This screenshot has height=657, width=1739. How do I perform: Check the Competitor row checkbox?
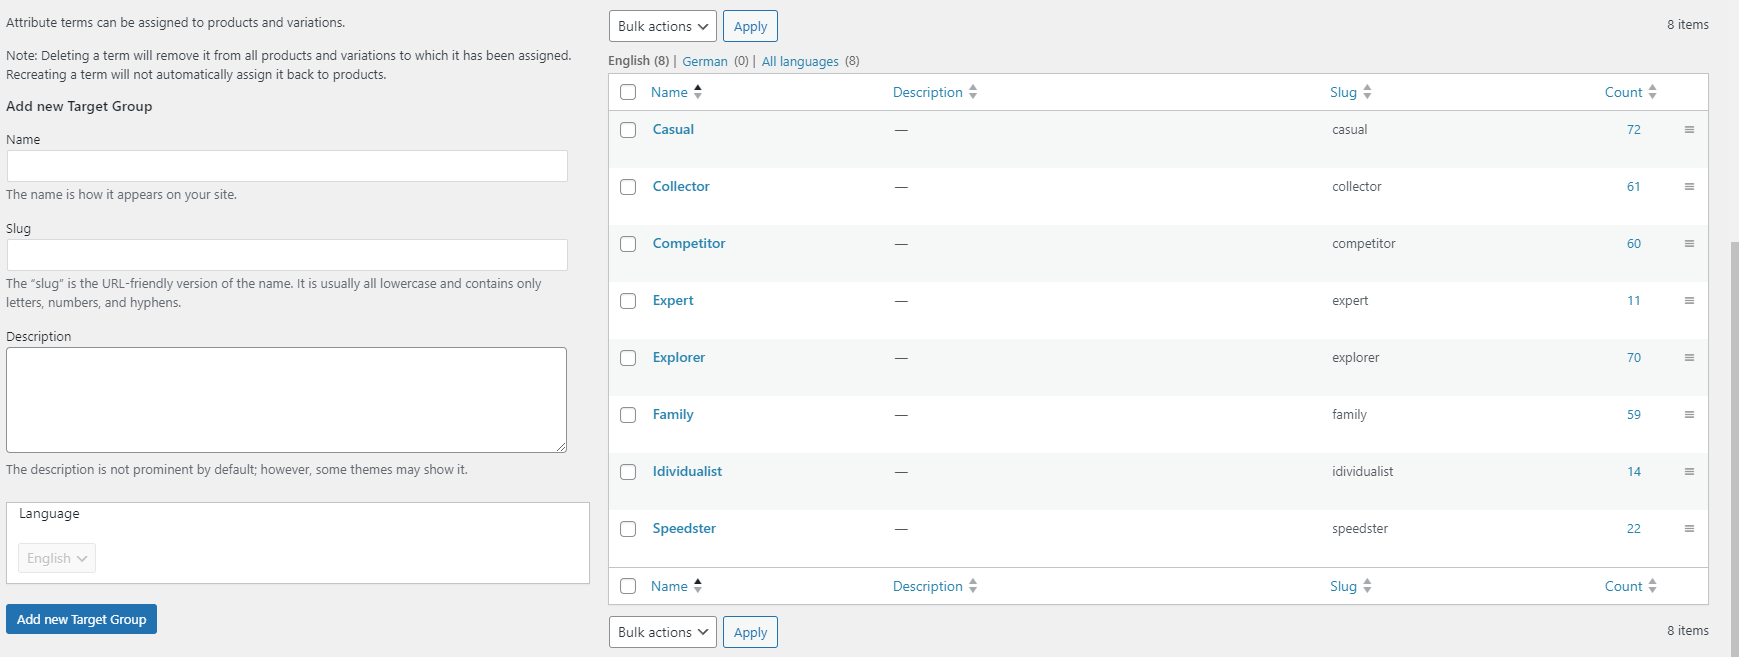pyautogui.click(x=628, y=244)
